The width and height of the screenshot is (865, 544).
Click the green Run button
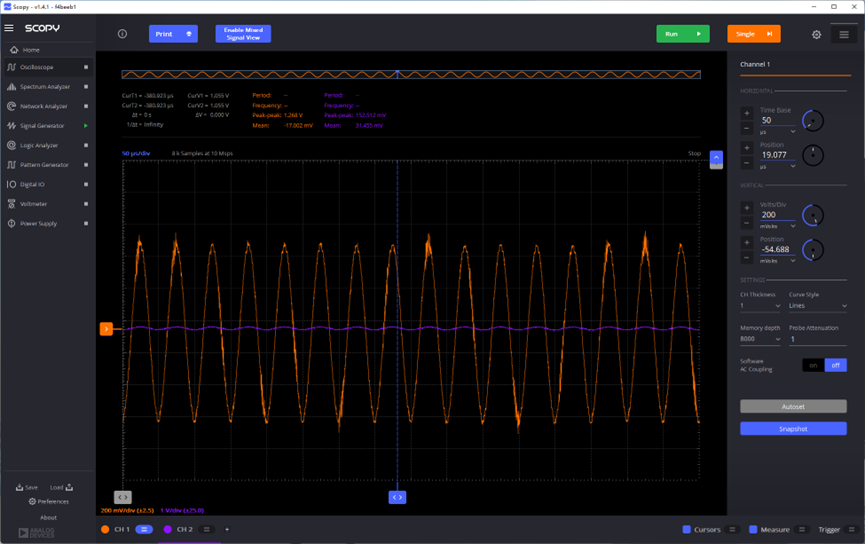tap(683, 34)
